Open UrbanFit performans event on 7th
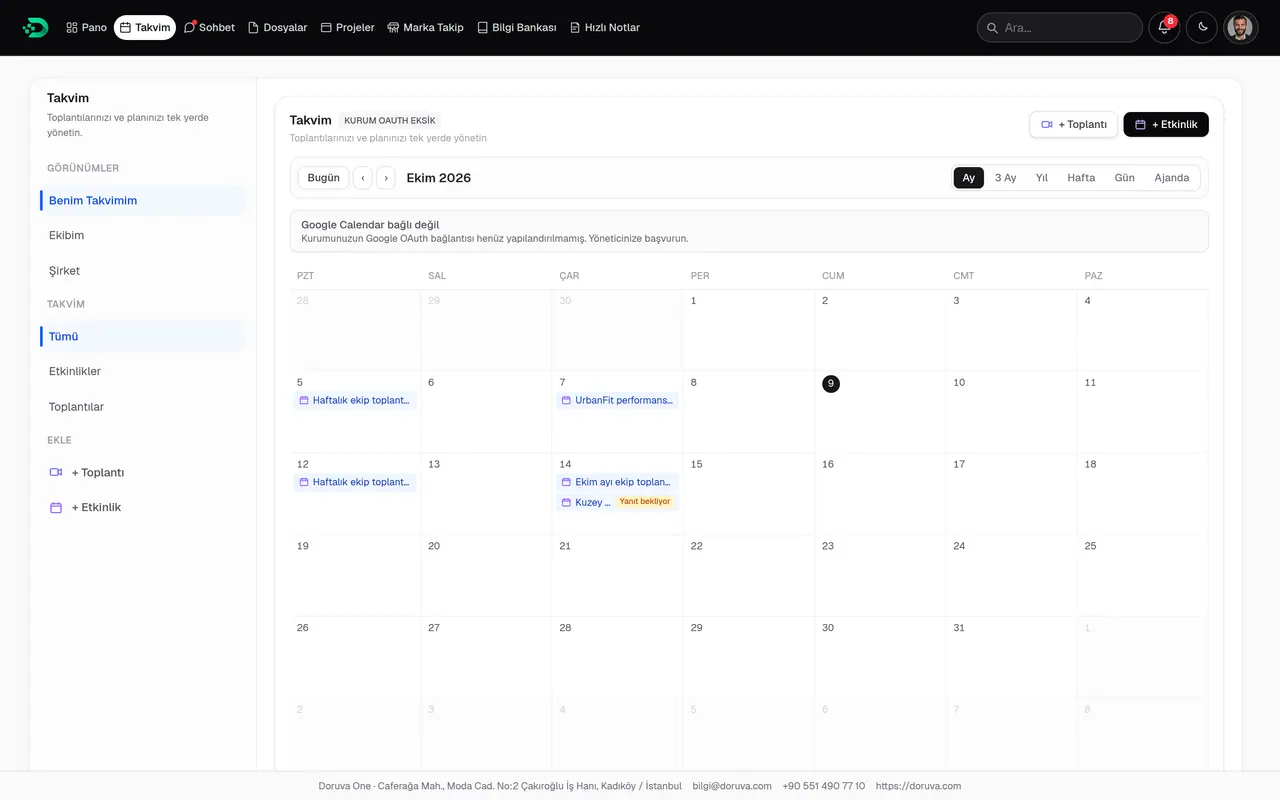 pos(617,400)
